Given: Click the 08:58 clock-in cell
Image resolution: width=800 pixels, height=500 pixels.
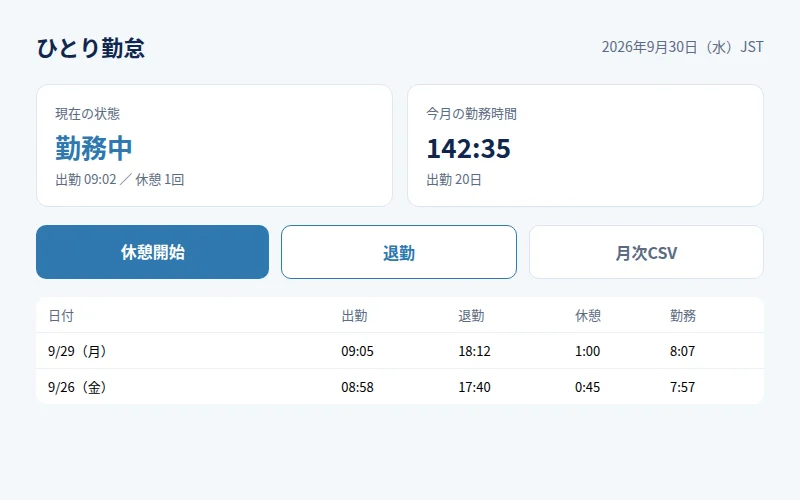Looking at the screenshot, I should point(358,387).
